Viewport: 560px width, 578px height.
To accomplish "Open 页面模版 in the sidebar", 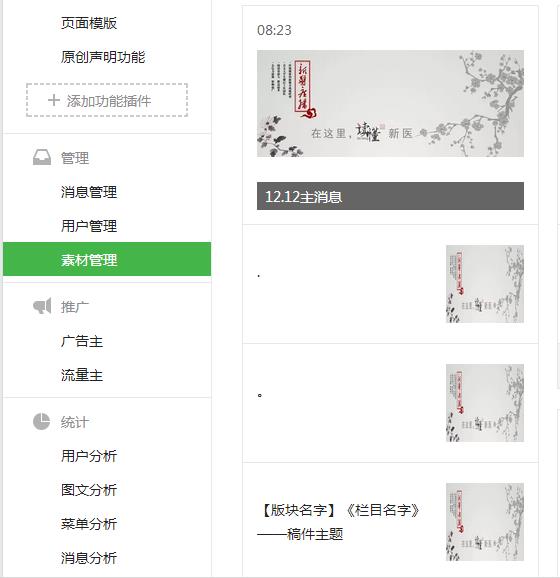I will (x=89, y=23).
